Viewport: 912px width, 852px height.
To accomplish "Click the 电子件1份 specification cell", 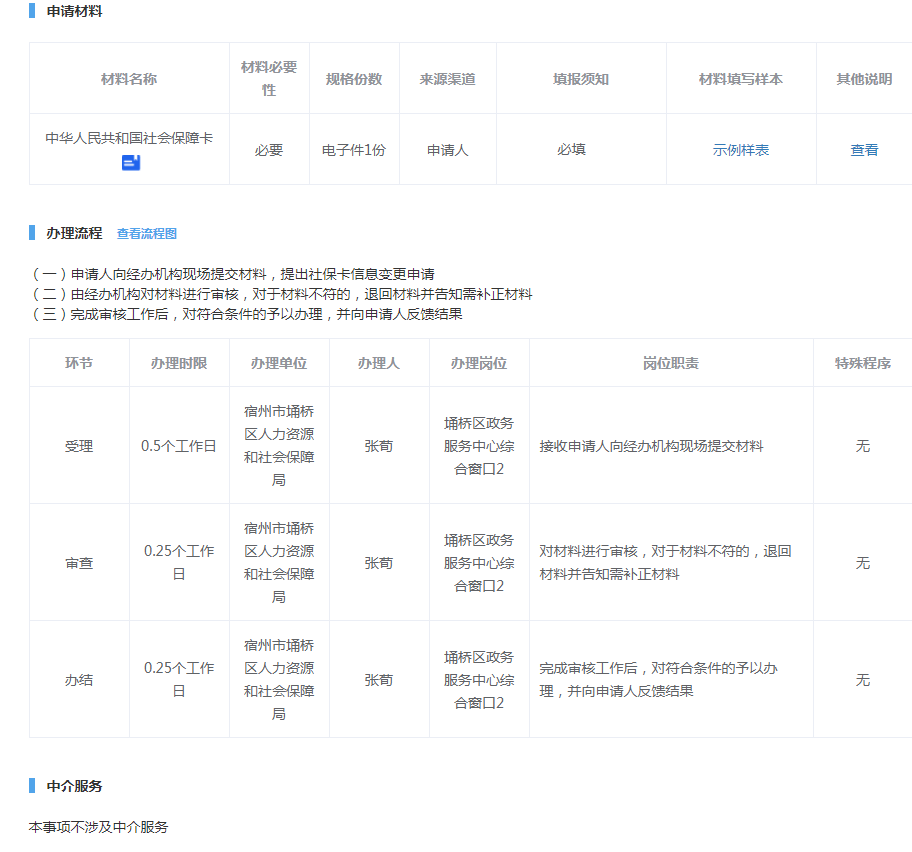I will tap(354, 150).
